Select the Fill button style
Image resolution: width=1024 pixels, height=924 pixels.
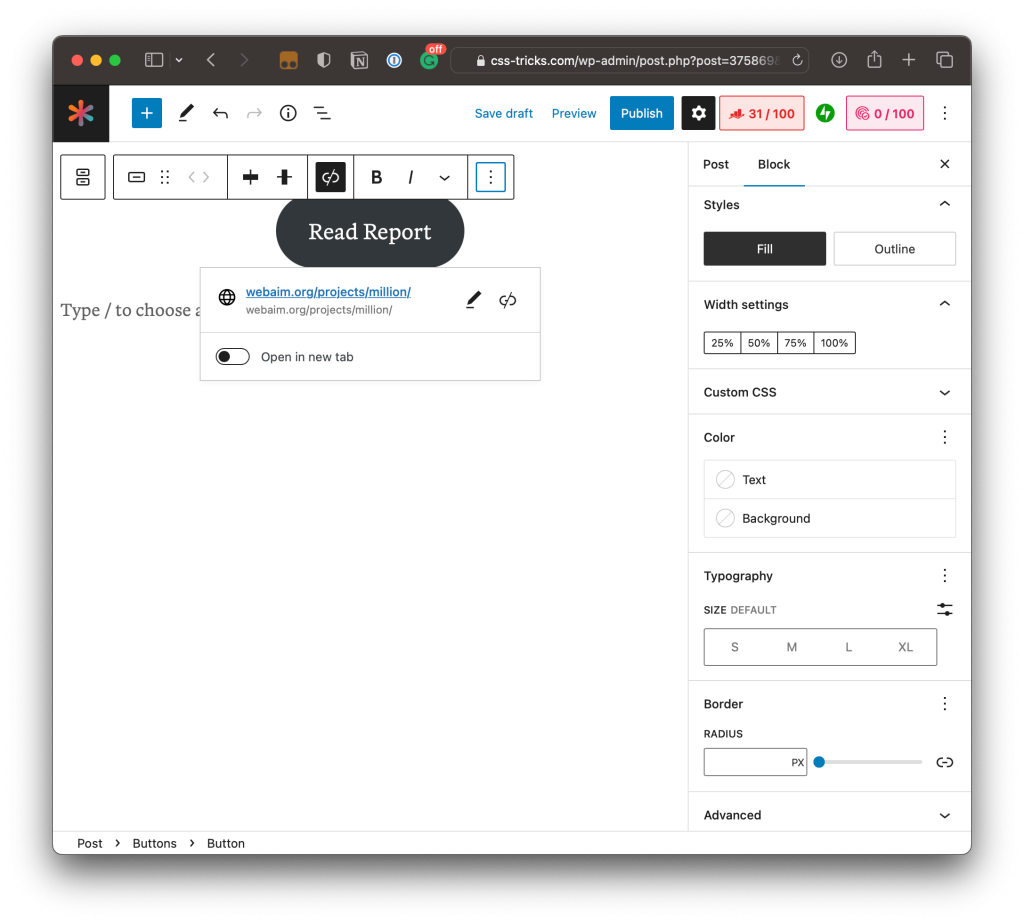pos(765,249)
